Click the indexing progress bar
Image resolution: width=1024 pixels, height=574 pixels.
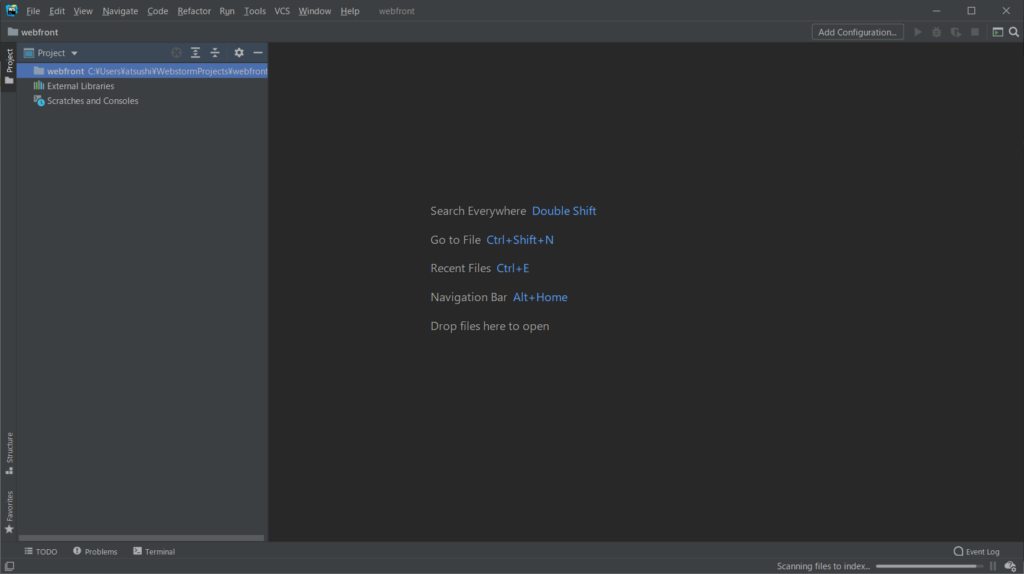tap(929, 567)
